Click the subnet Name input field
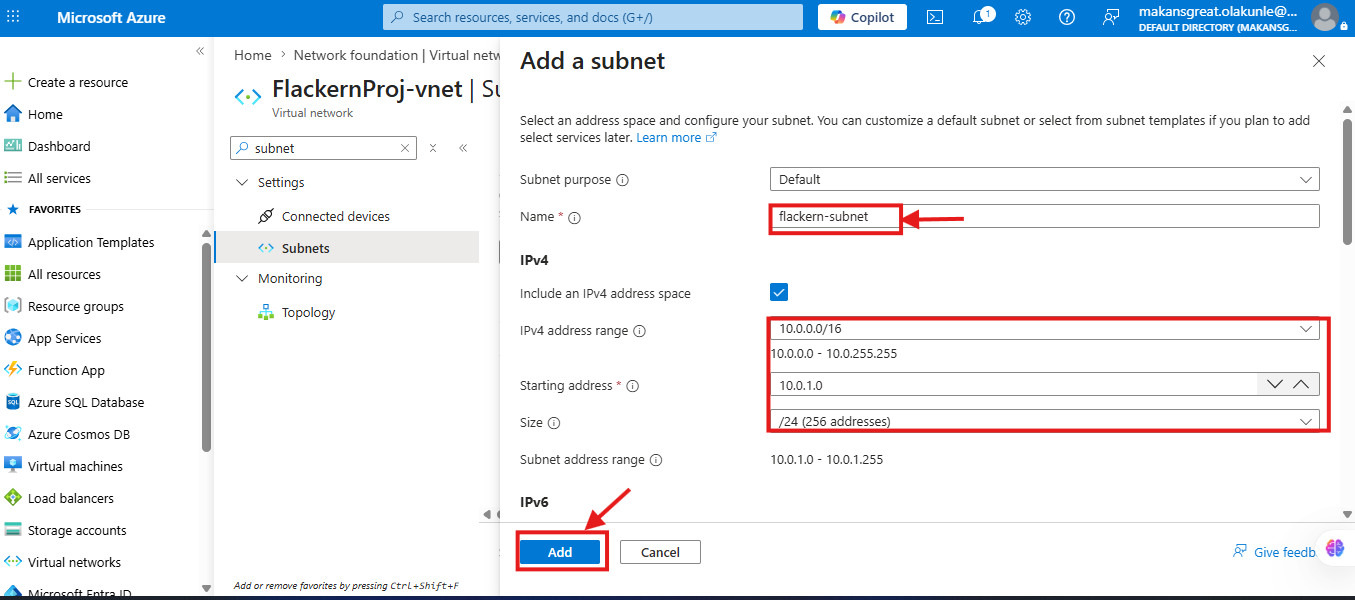Screen dimensions: 1355x600 (1044, 216)
